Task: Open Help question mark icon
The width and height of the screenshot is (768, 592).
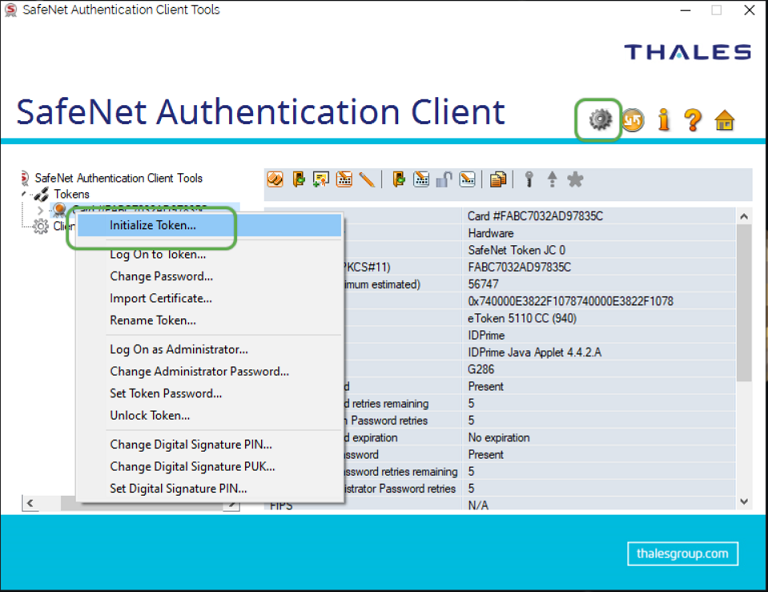Action: 693,120
